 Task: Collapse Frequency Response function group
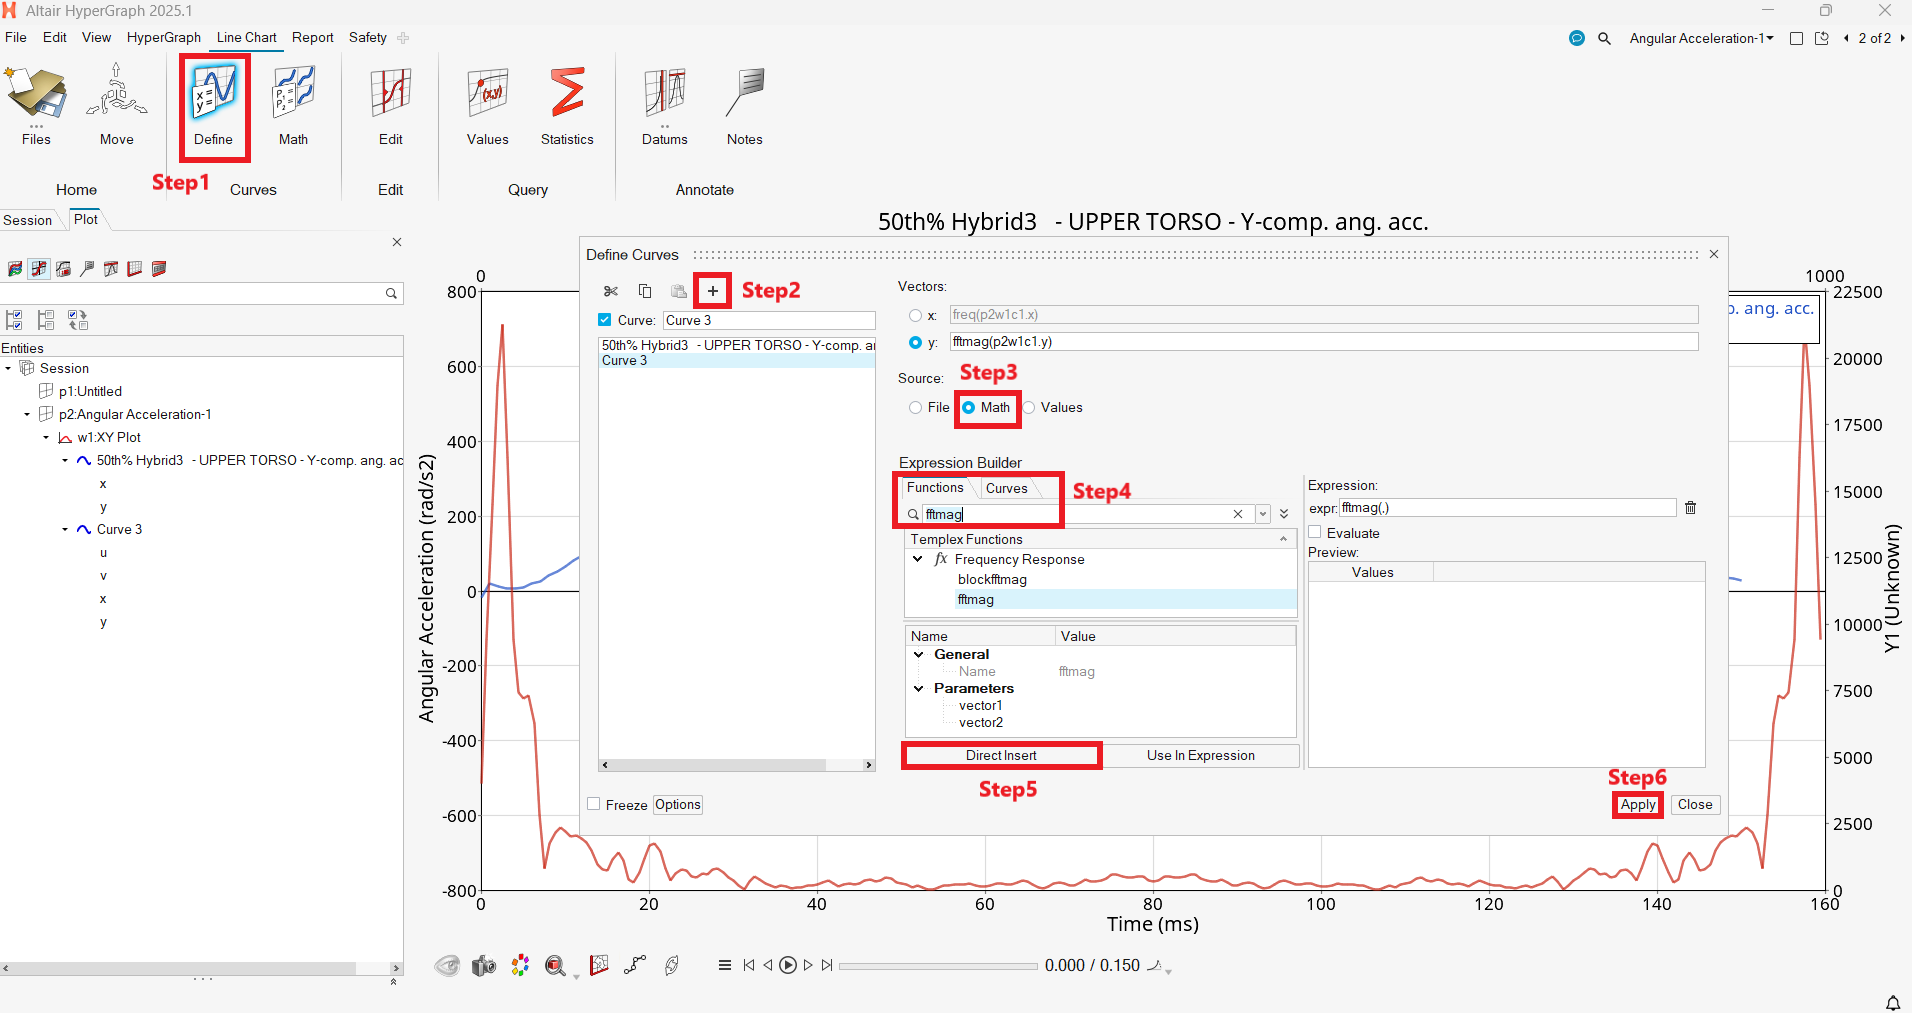point(918,559)
